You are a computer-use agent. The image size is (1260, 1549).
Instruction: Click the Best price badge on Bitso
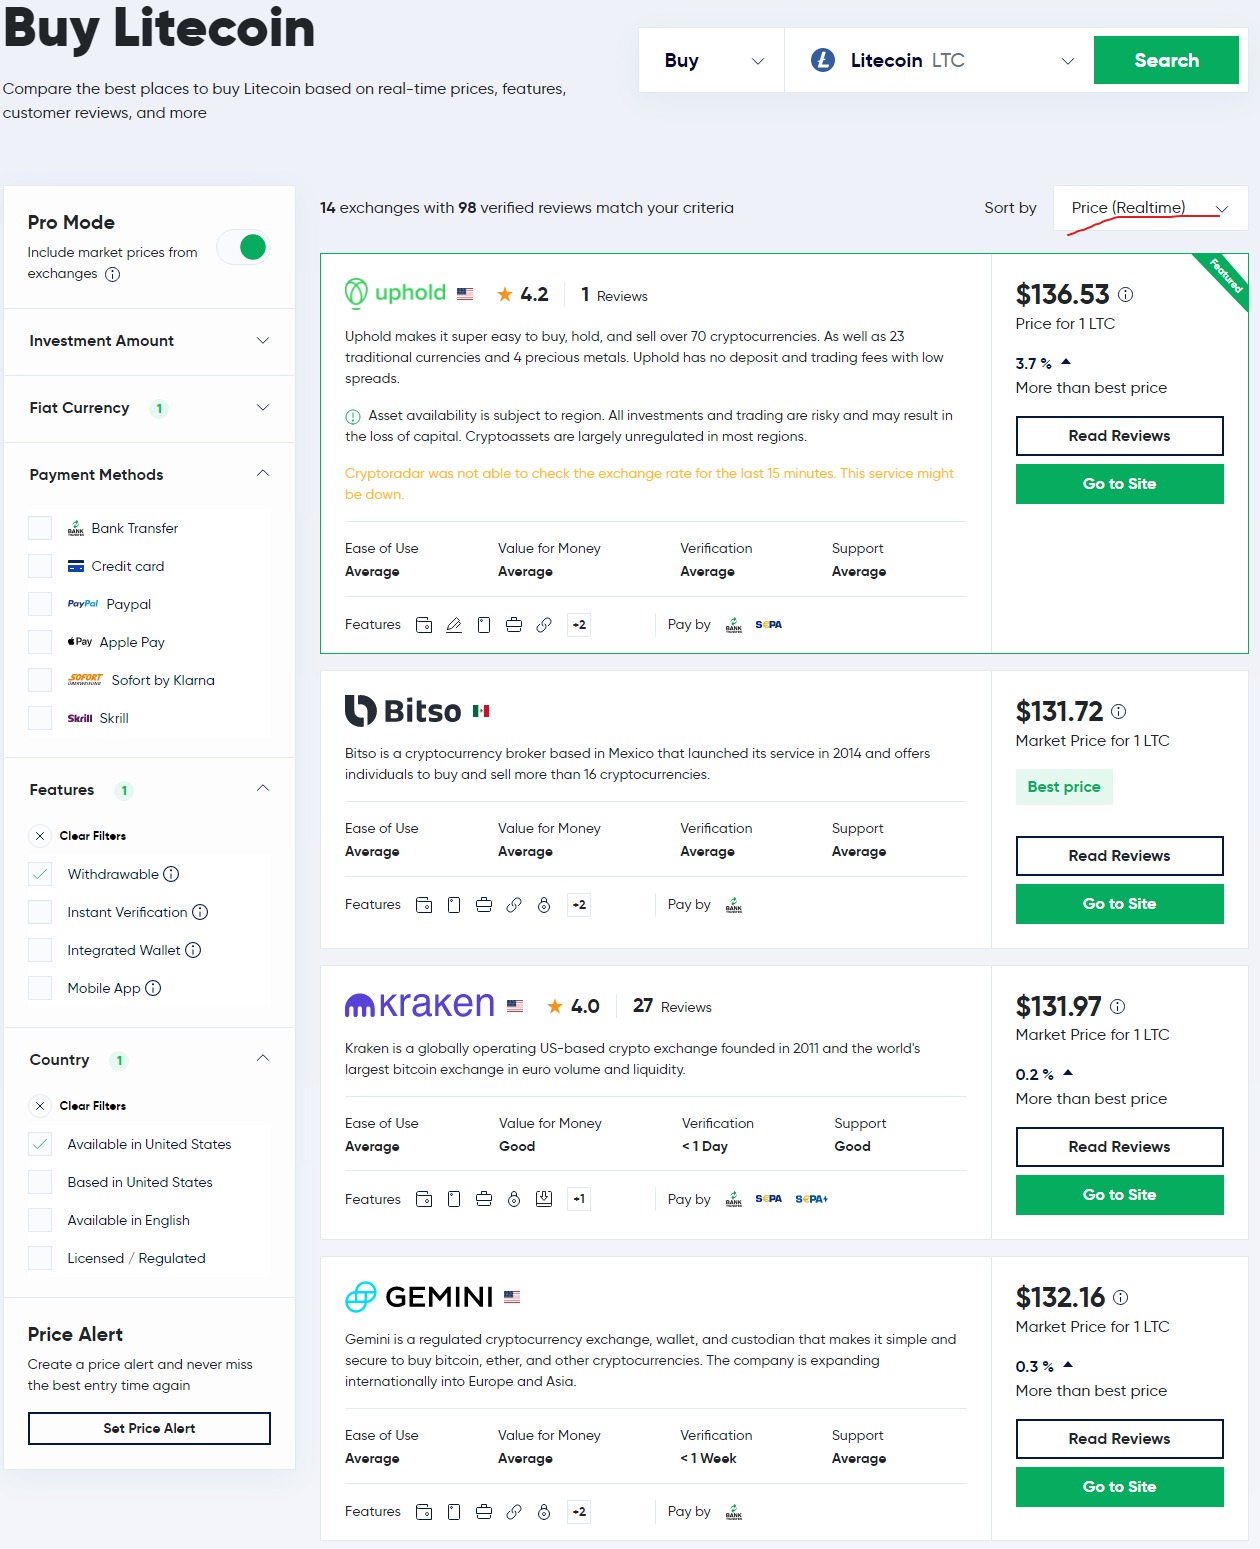[x=1064, y=787]
